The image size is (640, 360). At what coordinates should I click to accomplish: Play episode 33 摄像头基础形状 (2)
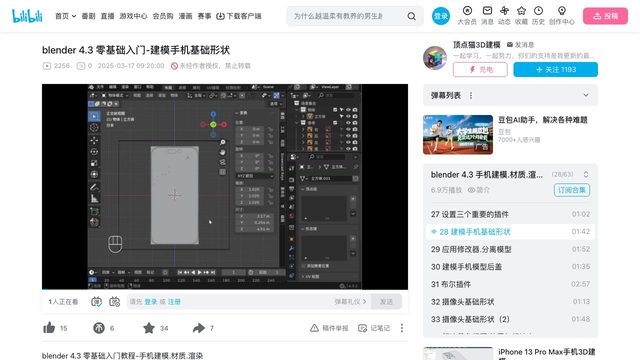click(510, 319)
